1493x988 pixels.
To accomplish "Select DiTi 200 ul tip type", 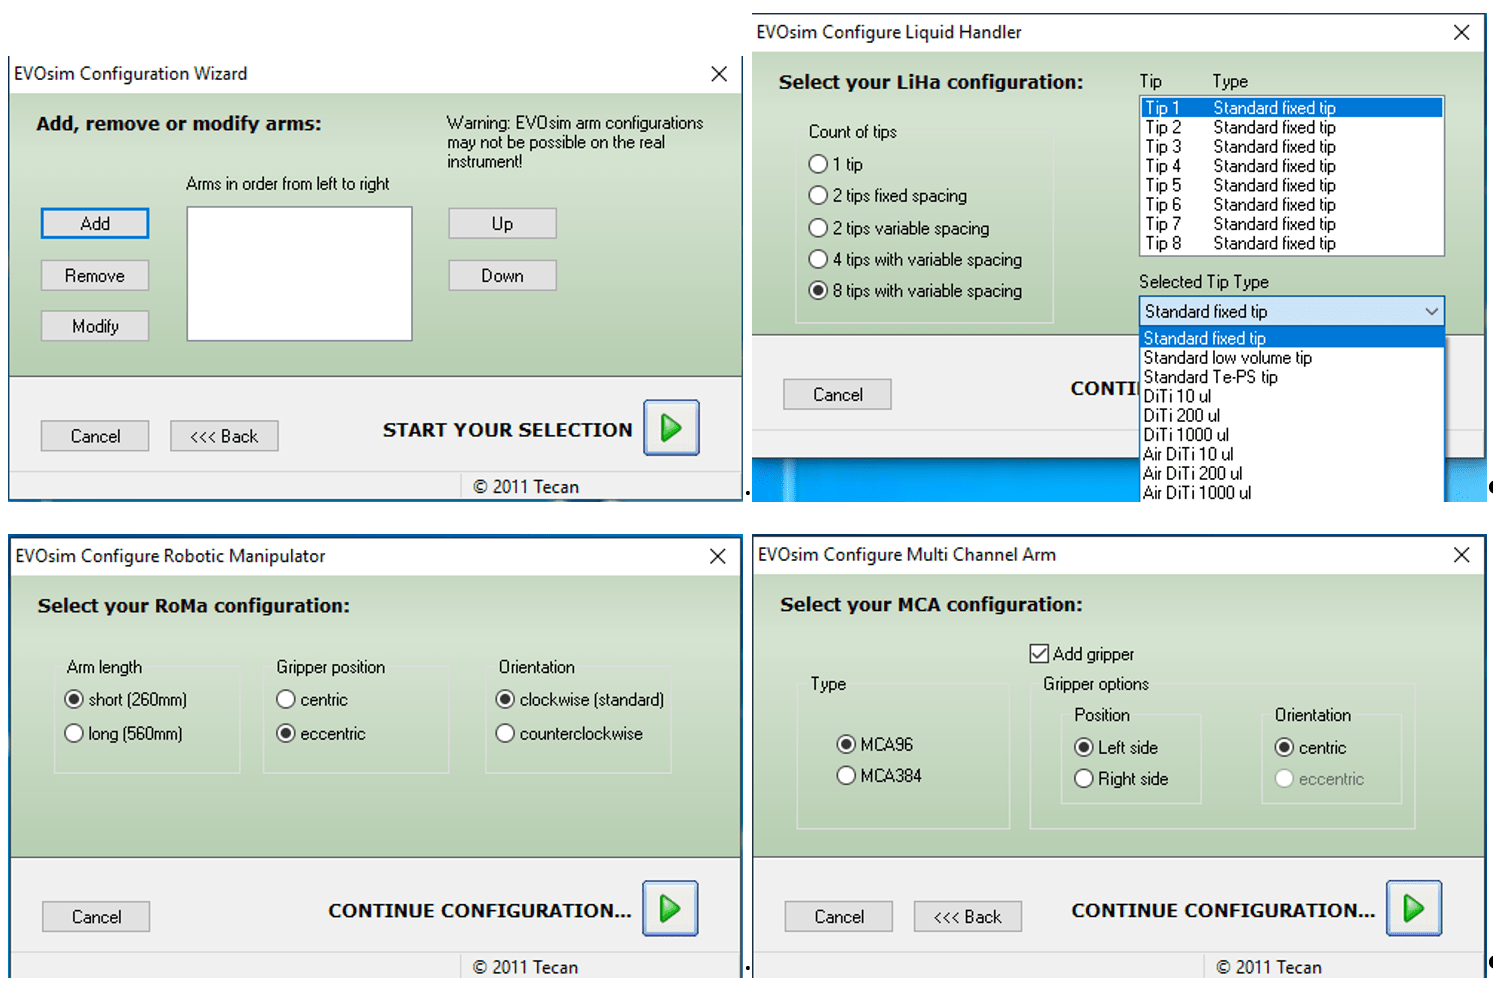I will [1181, 415].
